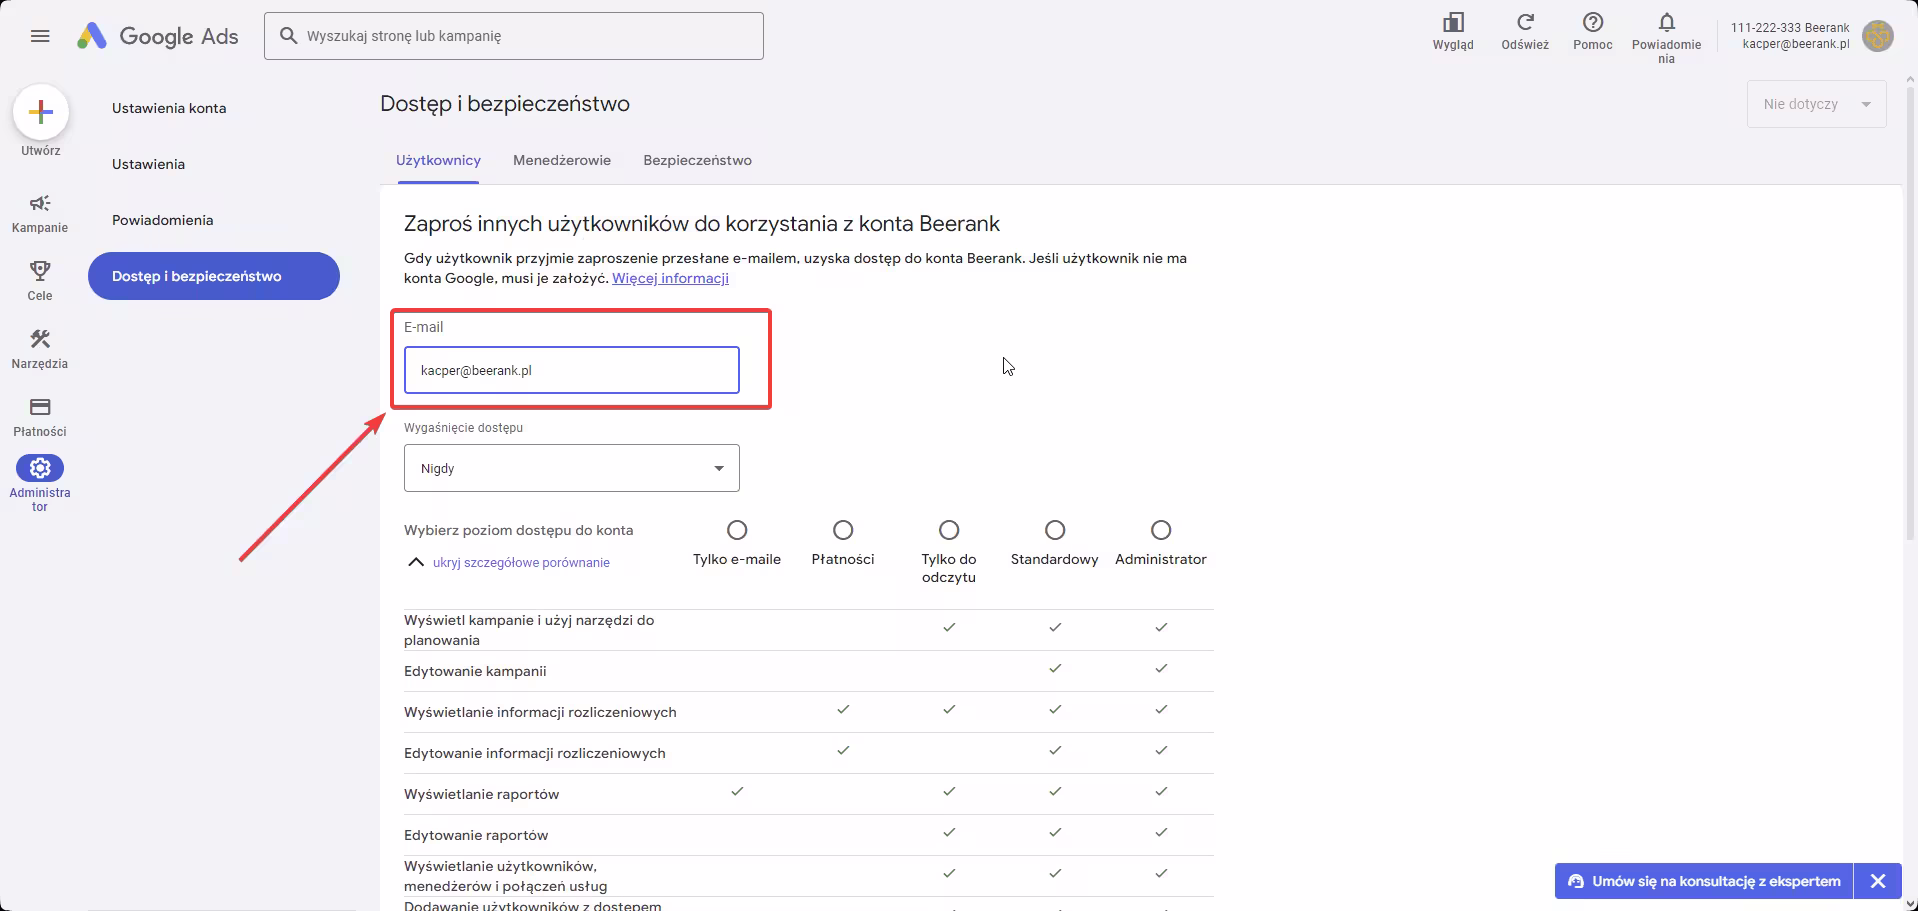Open the hamburger main menu

click(x=40, y=36)
